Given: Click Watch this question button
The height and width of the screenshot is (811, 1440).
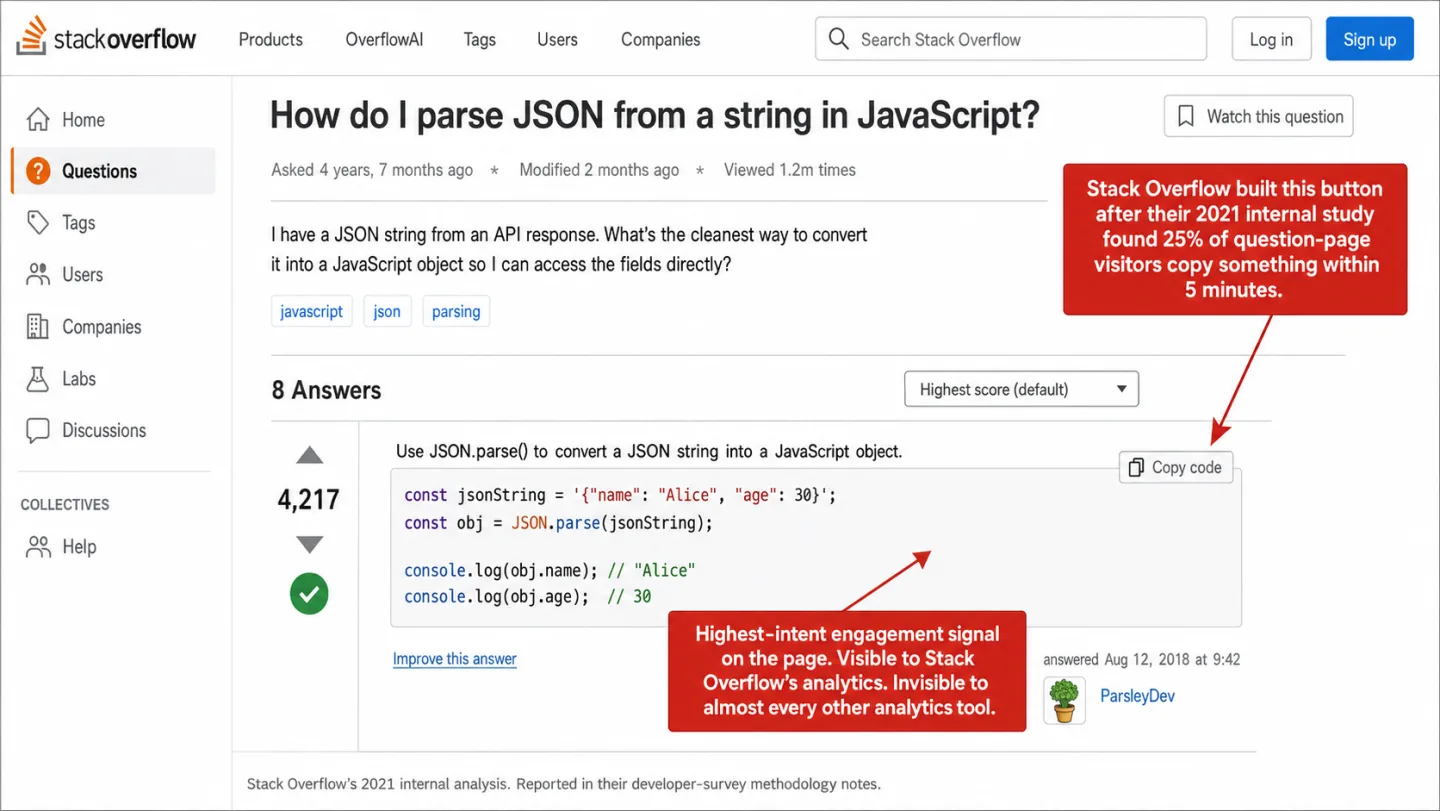Looking at the screenshot, I should (x=1259, y=117).
